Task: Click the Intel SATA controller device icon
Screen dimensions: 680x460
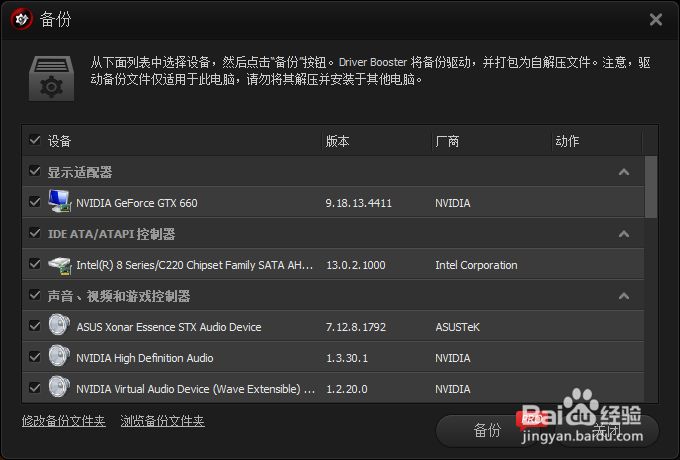Action: (59, 264)
